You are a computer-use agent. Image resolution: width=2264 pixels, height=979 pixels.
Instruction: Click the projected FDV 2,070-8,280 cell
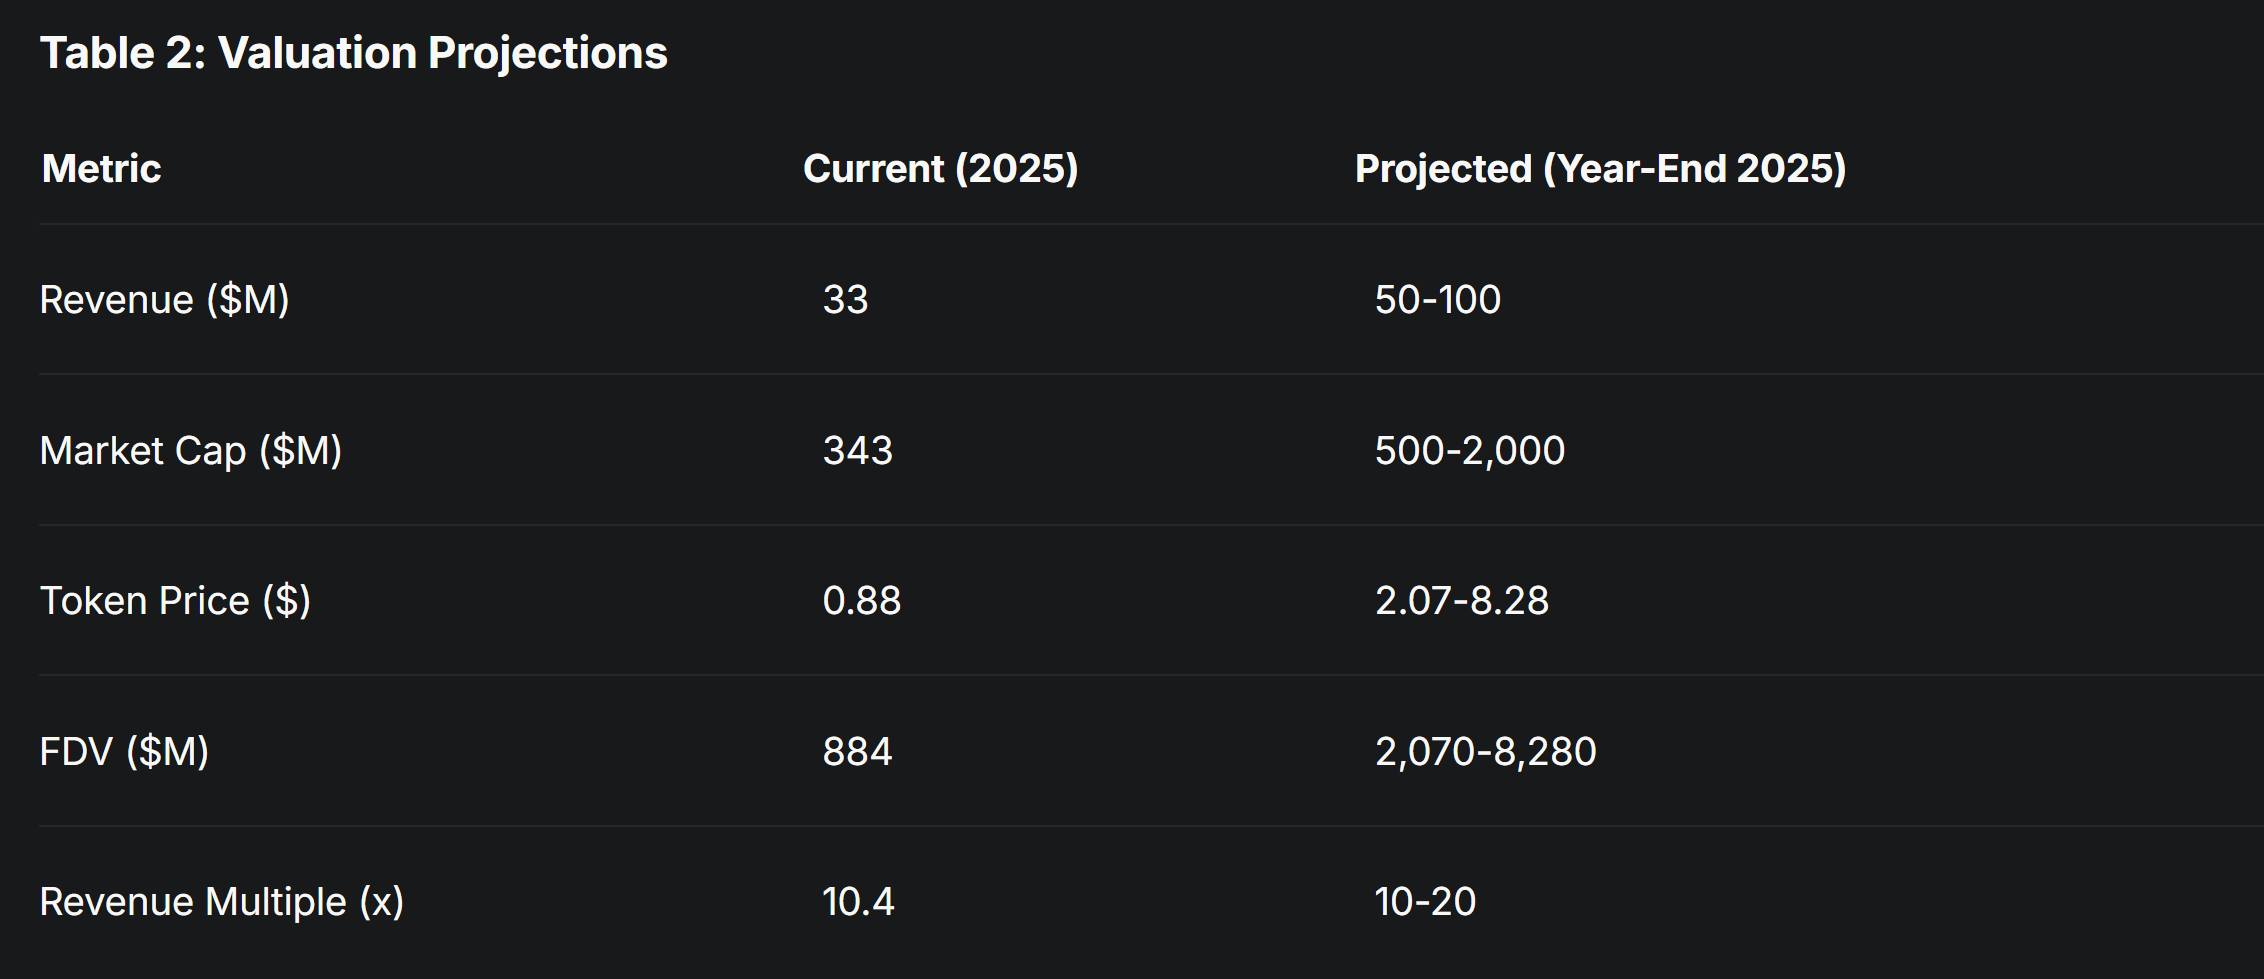[1486, 751]
